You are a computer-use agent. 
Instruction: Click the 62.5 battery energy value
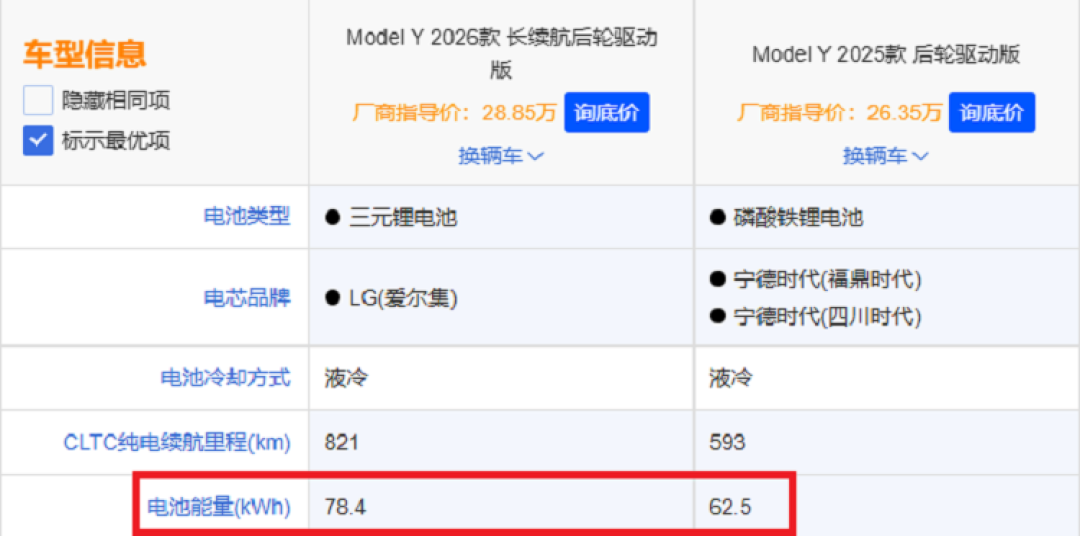730,508
